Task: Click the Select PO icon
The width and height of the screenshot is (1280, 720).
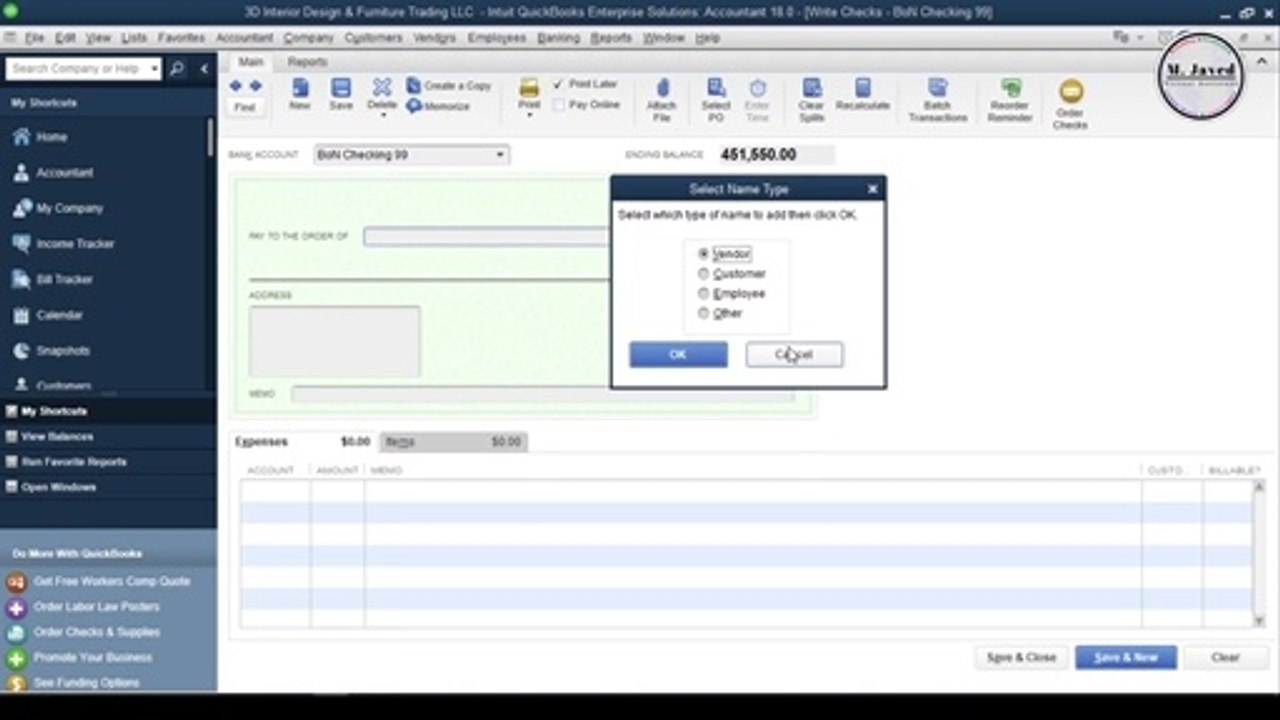Action: pyautogui.click(x=716, y=88)
